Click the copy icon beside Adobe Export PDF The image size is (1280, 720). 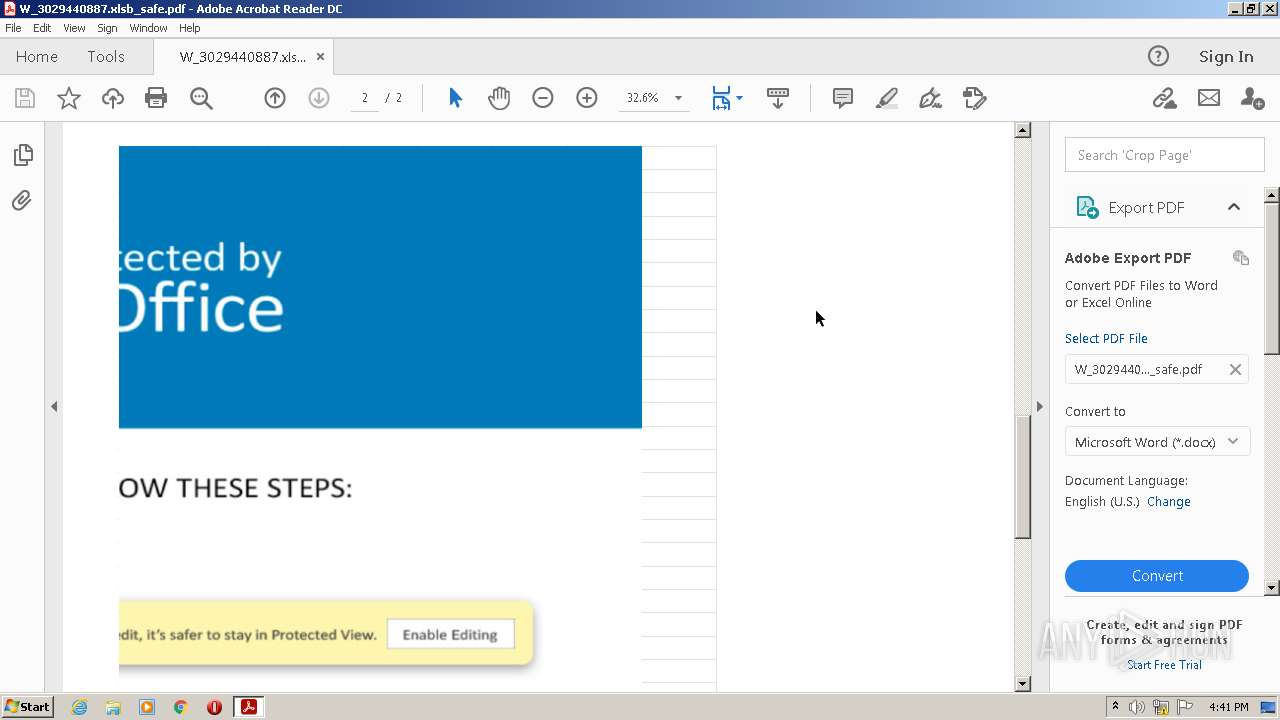point(1241,257)
